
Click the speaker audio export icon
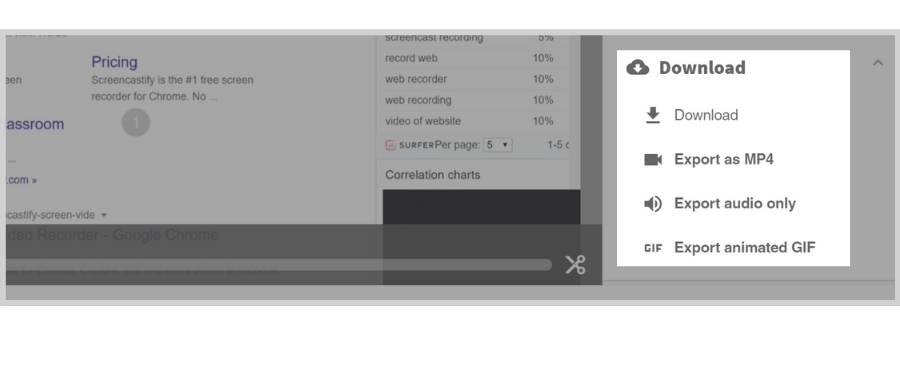click(653, 204)
